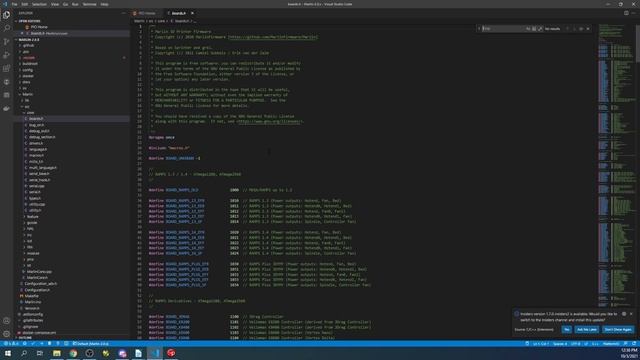Close the Insiders update notification
Image resolution: width=640 pixels, height=360 pixels.
[x=631, y=314]
